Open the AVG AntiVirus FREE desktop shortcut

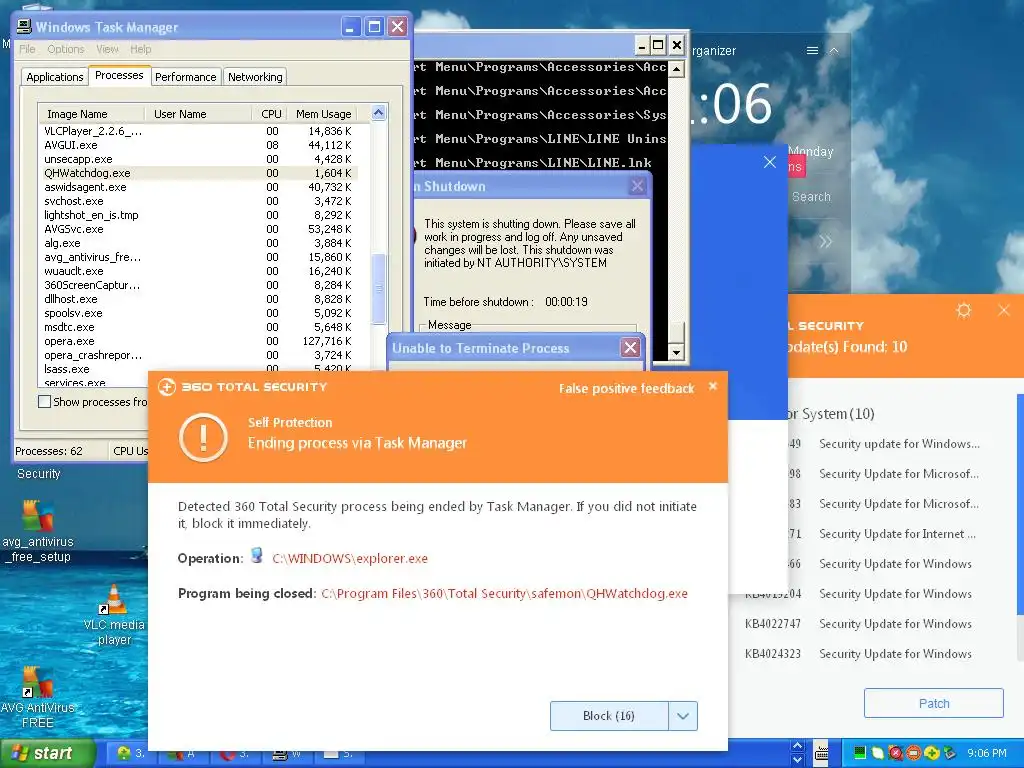(37, 697)
